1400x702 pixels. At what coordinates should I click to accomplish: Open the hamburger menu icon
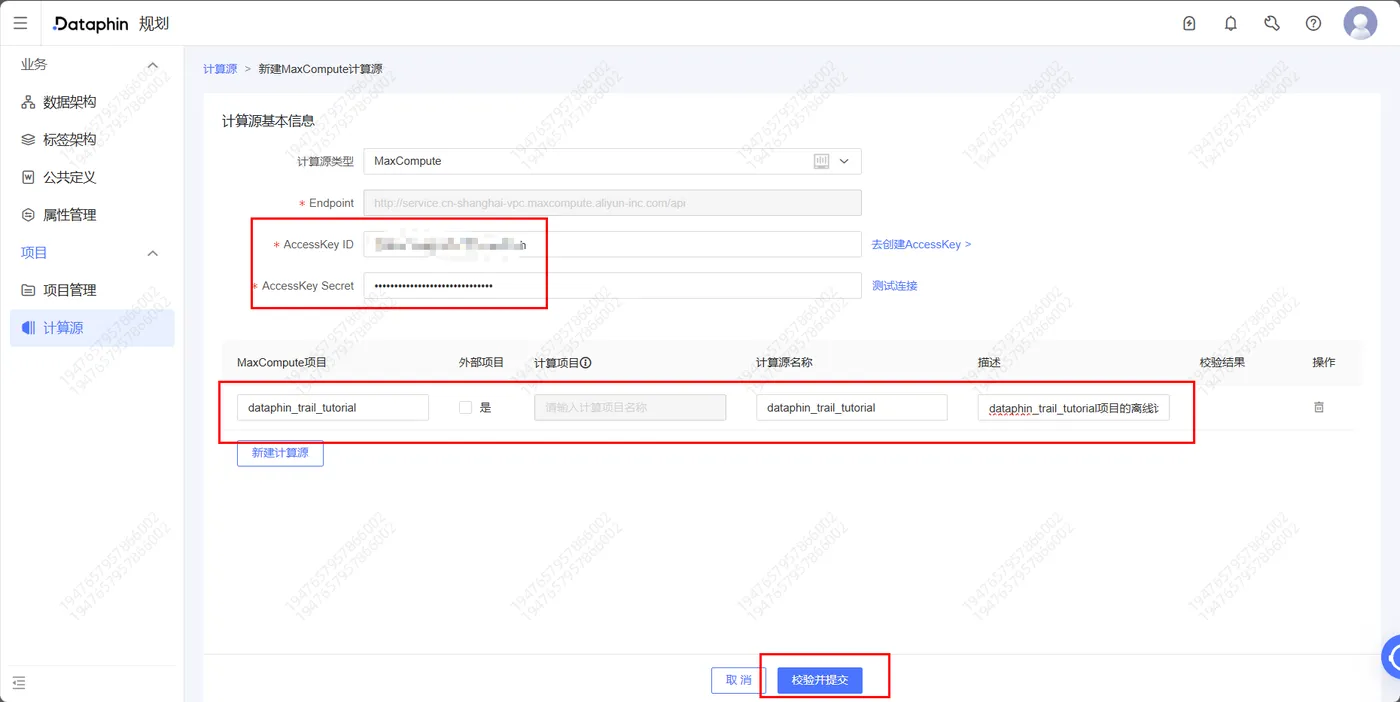point(20,23)
